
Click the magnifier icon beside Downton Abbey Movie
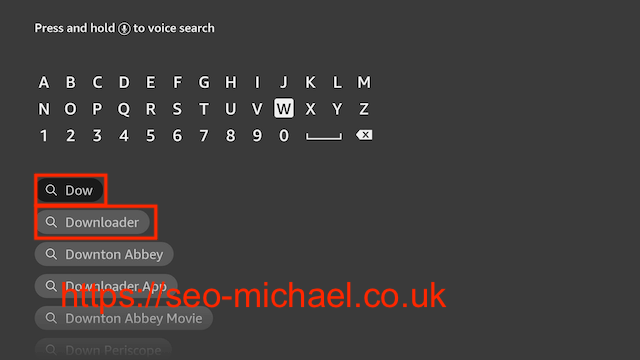tap(51, 318)
